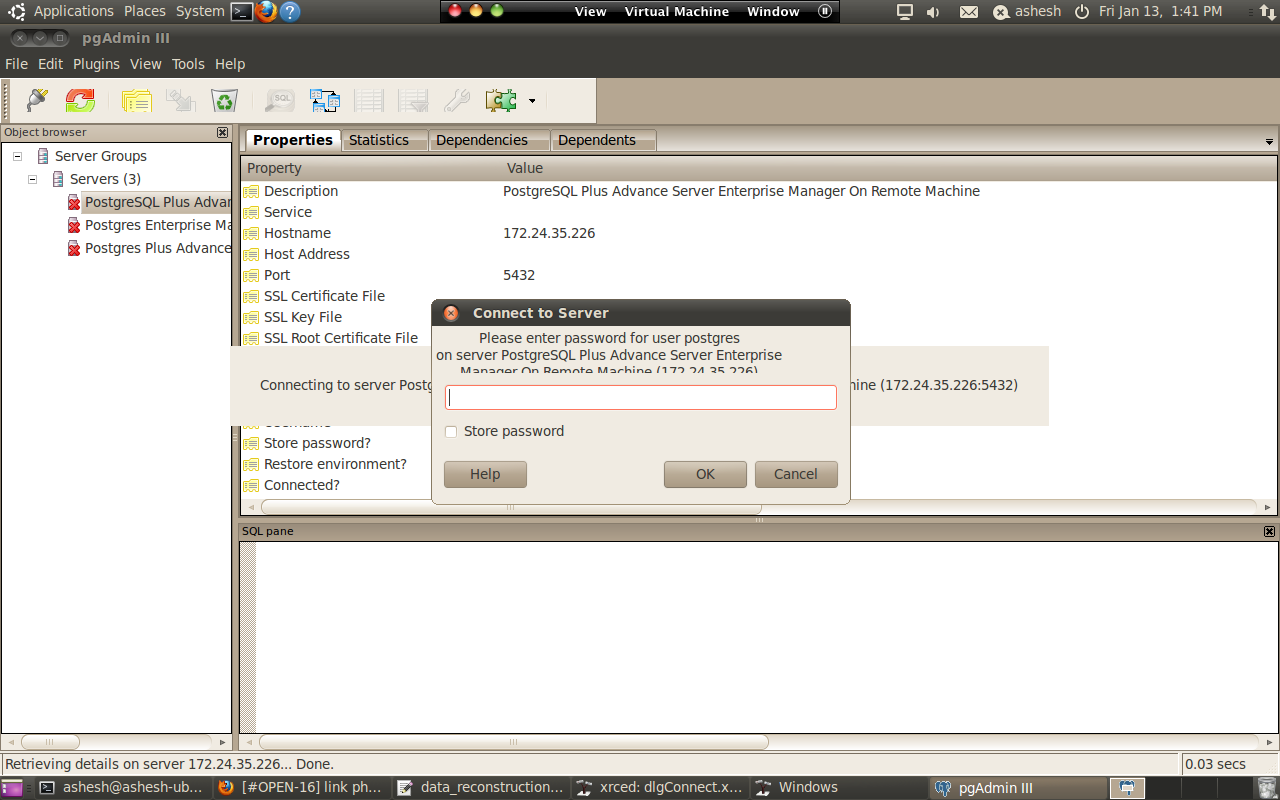Select Postgres Enterprise Manager server in tree
This screenshot has width=1280, height=800.
click(x=157, y=225)
